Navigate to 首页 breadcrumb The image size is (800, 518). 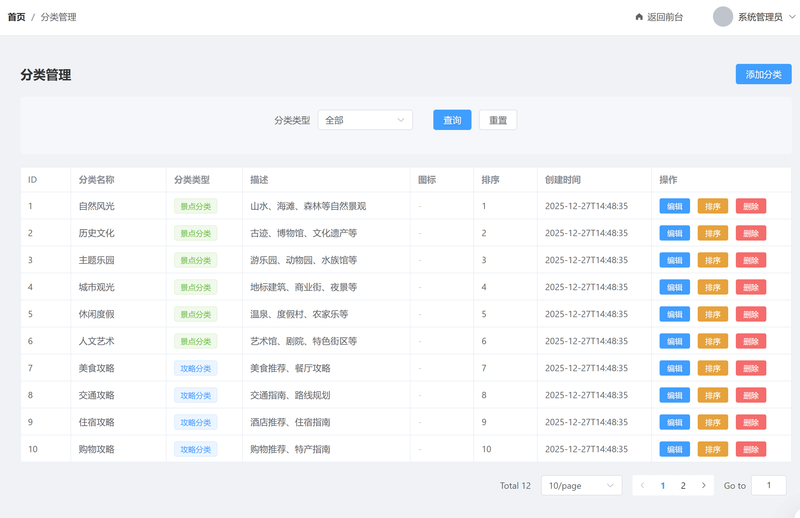(17, 17)
